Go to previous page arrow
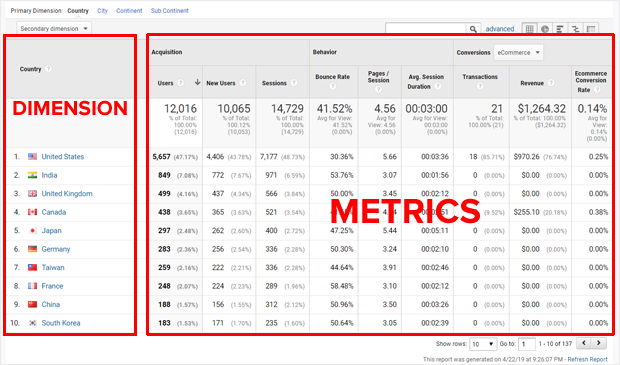620x365 pixels. pyautogui.click(x=584, y=343)
